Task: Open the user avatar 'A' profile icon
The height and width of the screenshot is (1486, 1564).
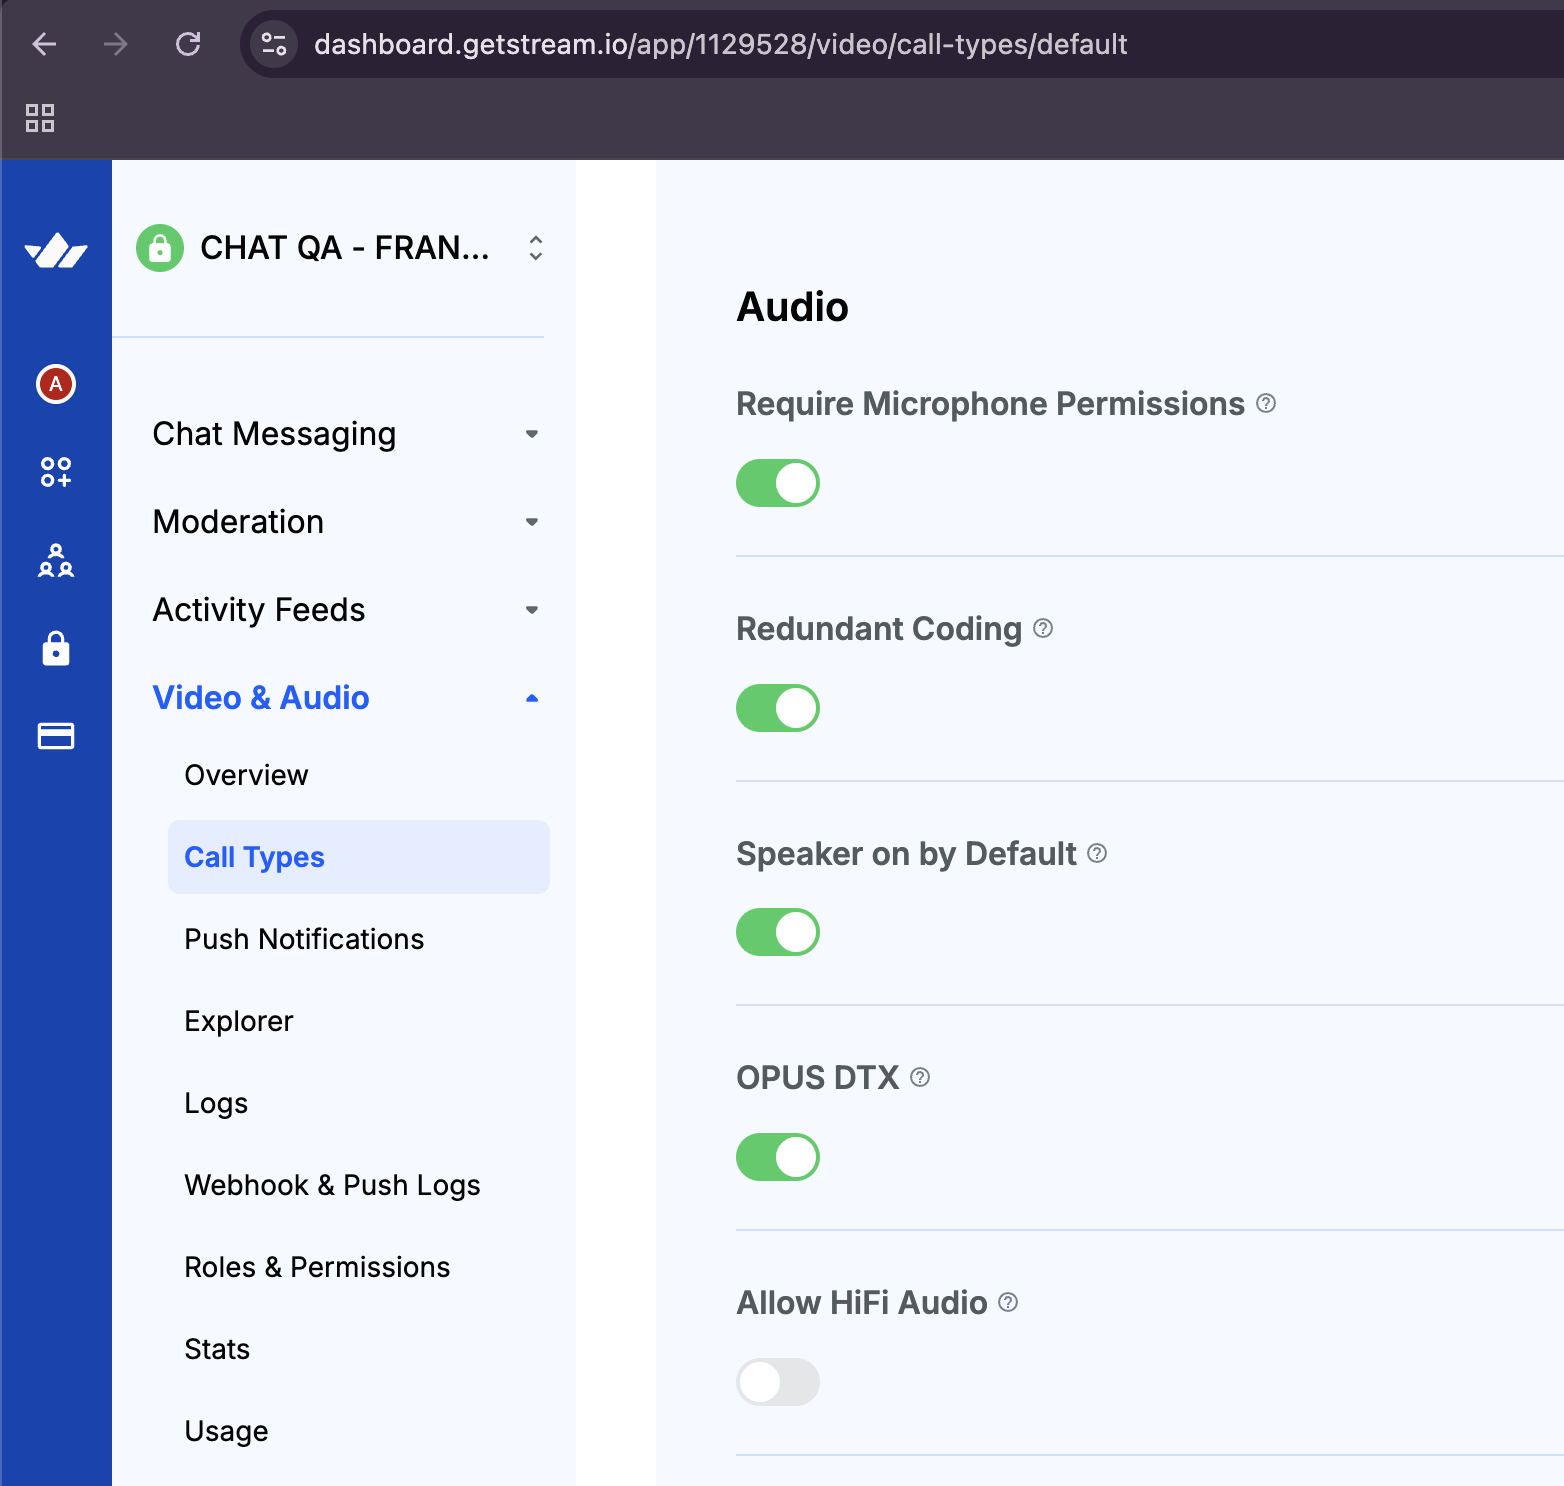Action: (x=56, y=384)
